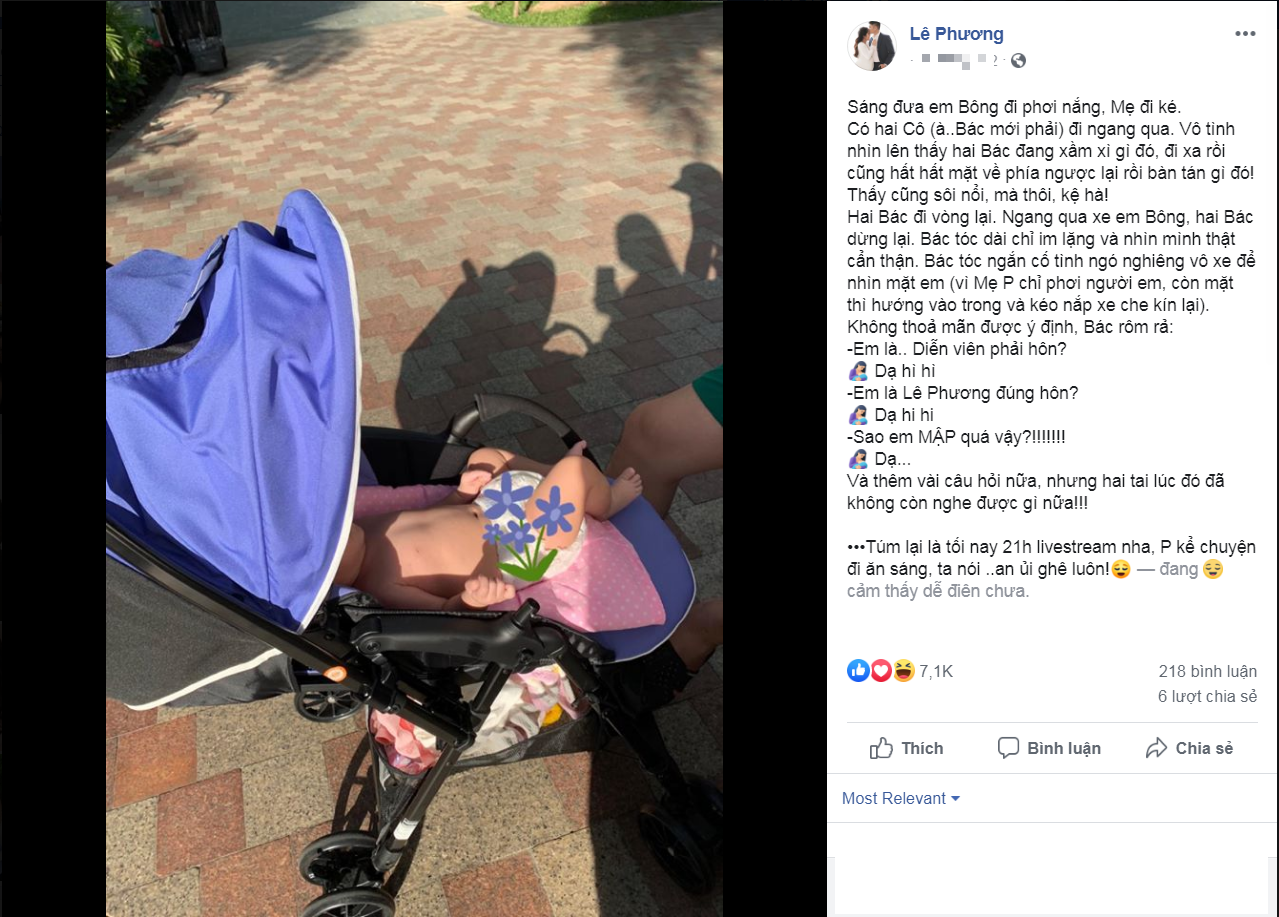Click the public globe privacy icon
This screenshot has height=917, width=1279.
pyautogui.click(x=1018, y=61)
